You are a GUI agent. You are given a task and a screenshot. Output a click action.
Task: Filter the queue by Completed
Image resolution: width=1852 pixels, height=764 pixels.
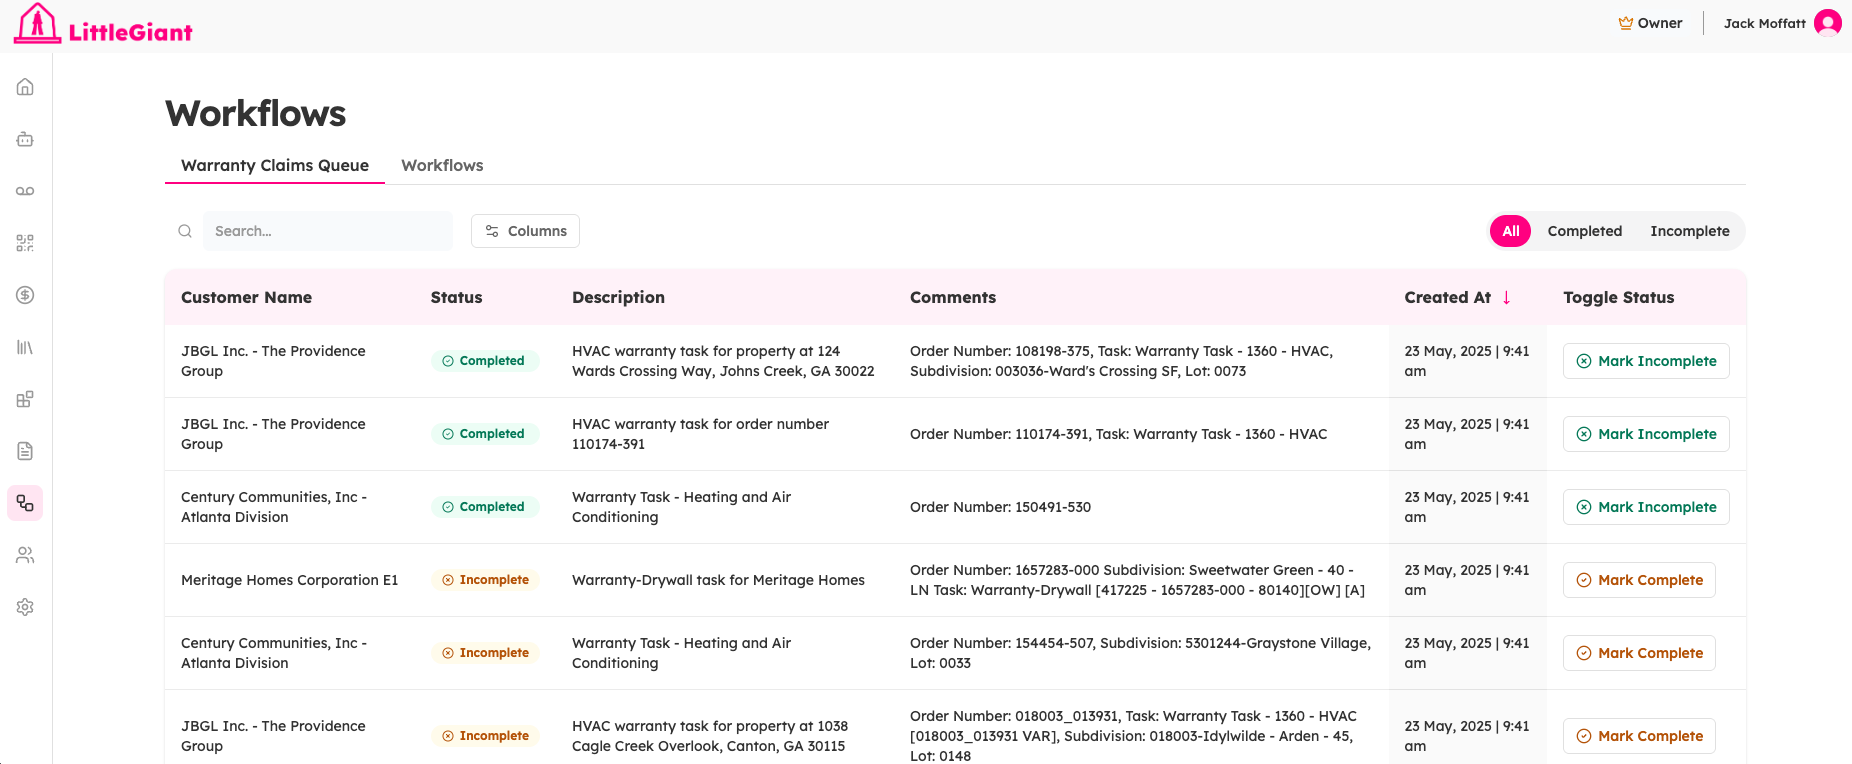[1585, 231]
